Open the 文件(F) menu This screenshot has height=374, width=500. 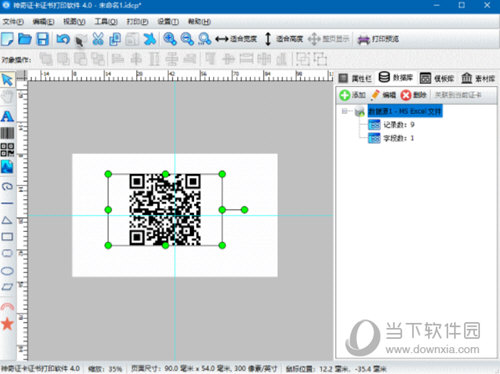tap(13, 22)
